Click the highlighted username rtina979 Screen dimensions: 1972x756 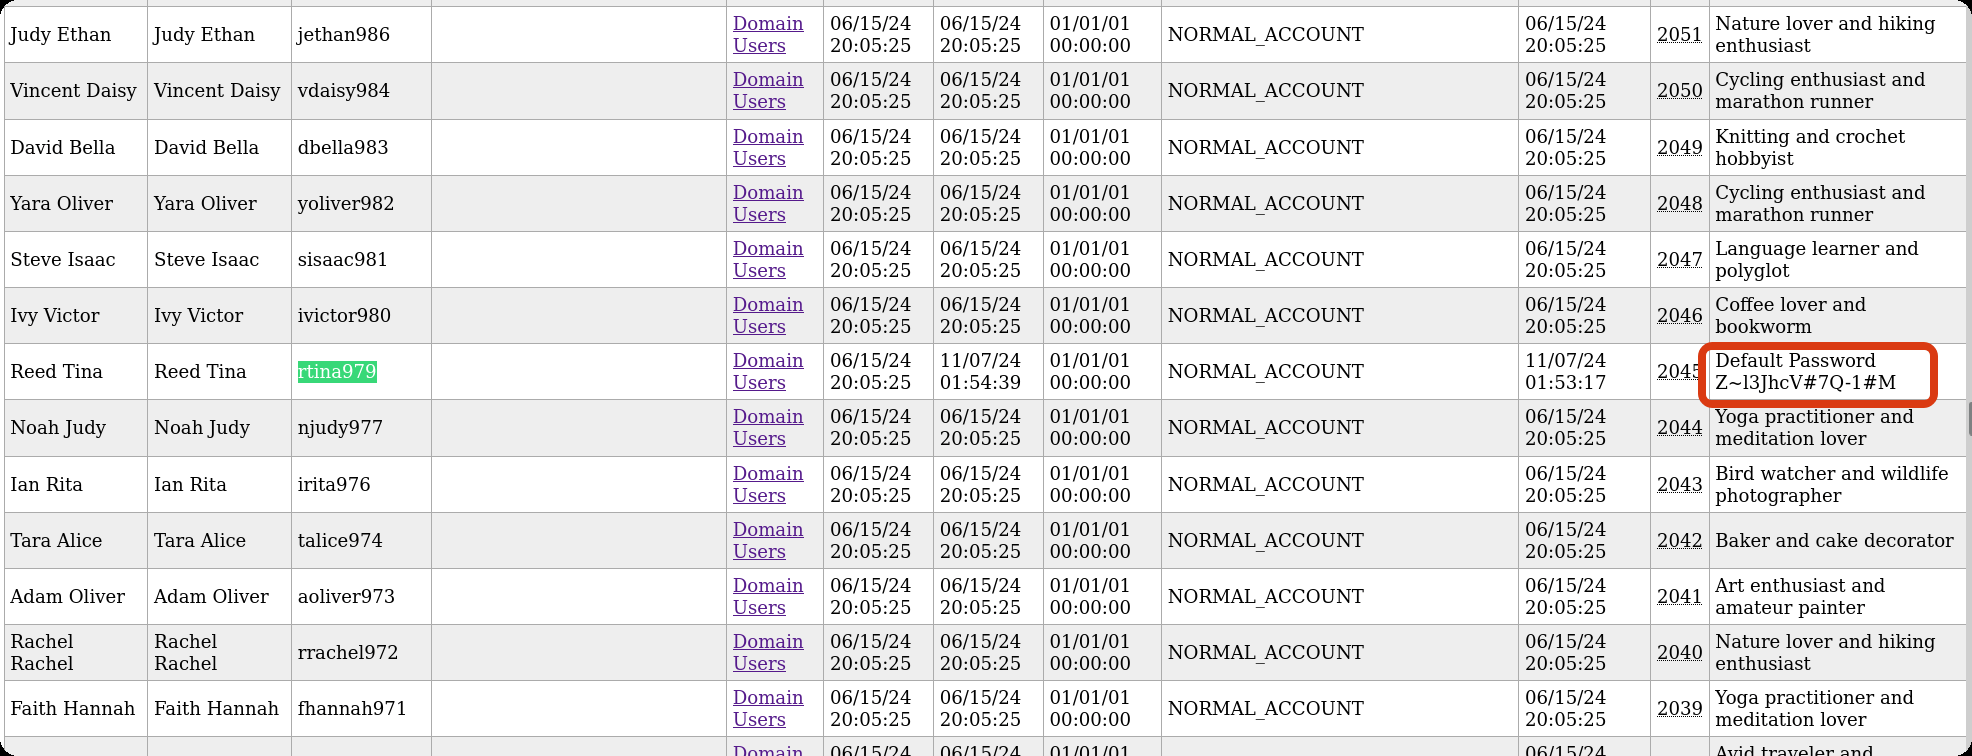pos(337,371)
